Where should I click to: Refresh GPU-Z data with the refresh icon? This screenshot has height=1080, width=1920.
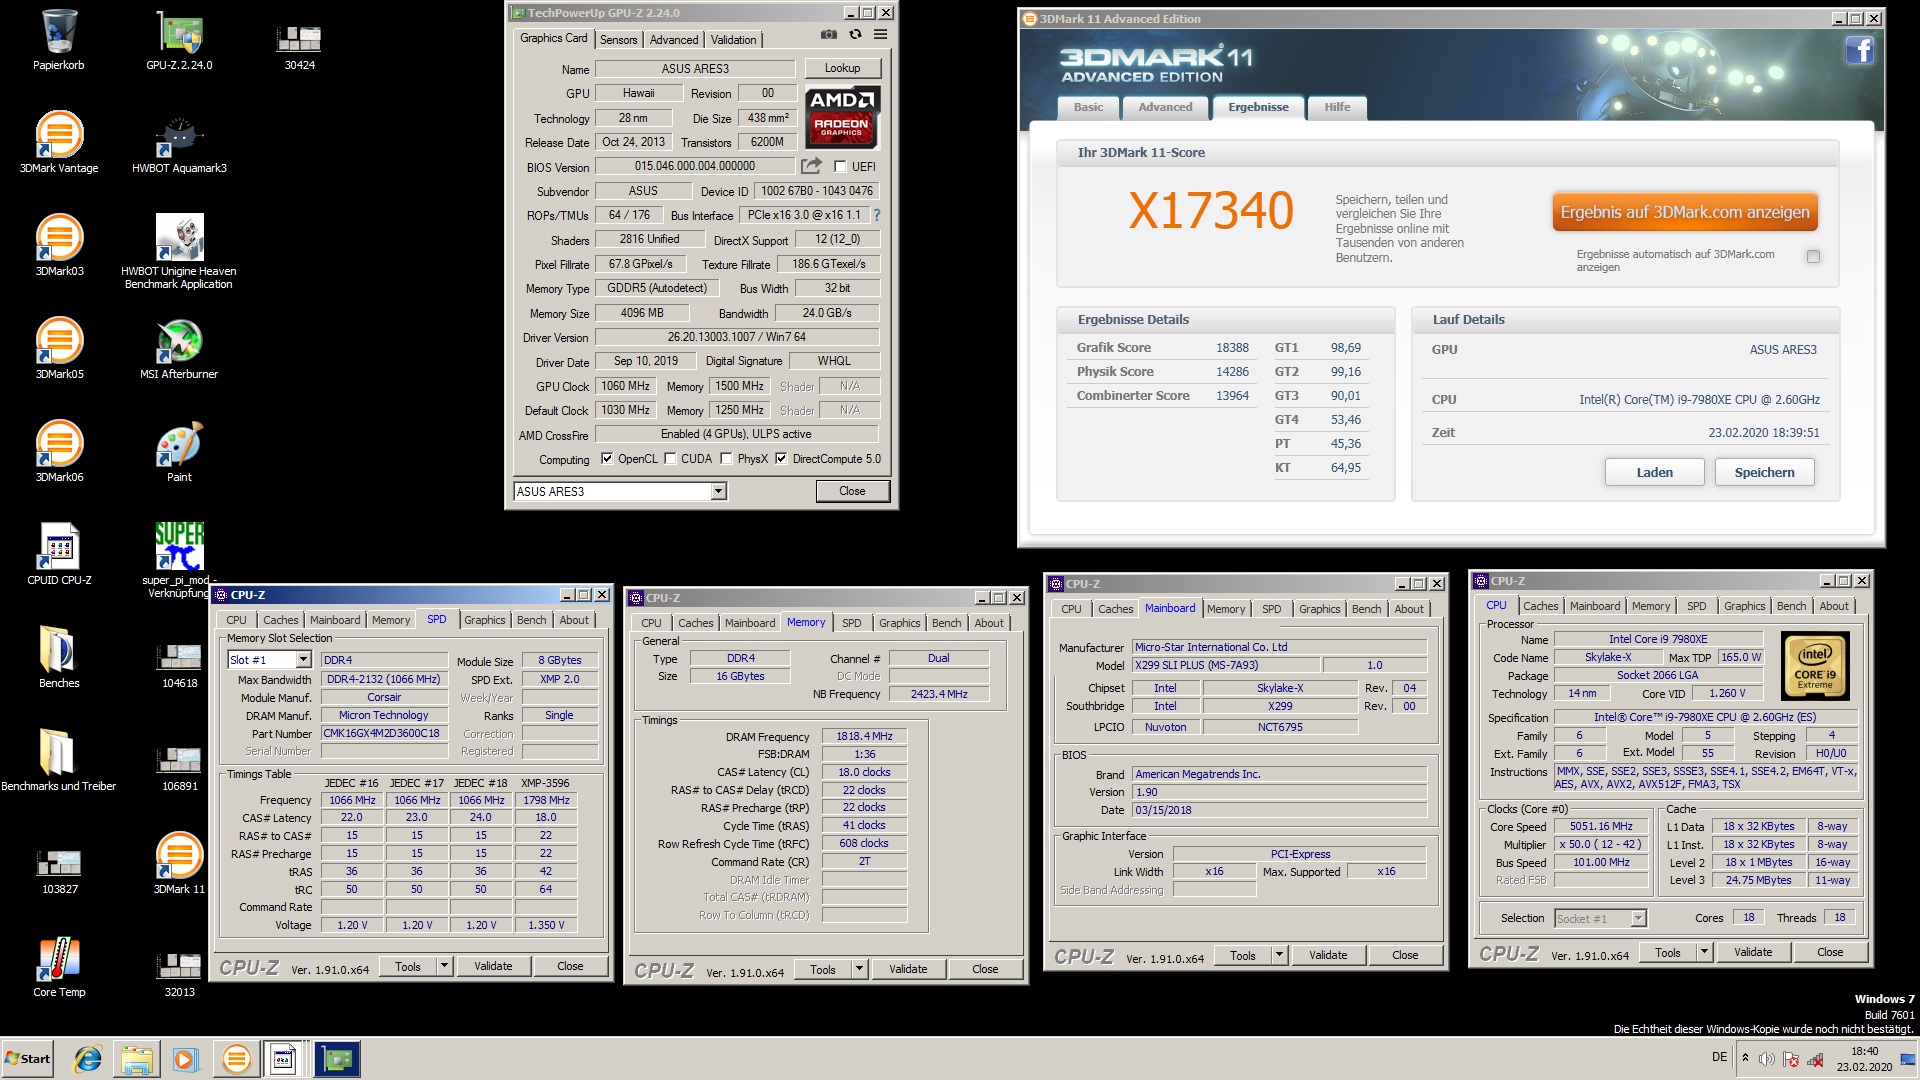click(x=855, y=34)
